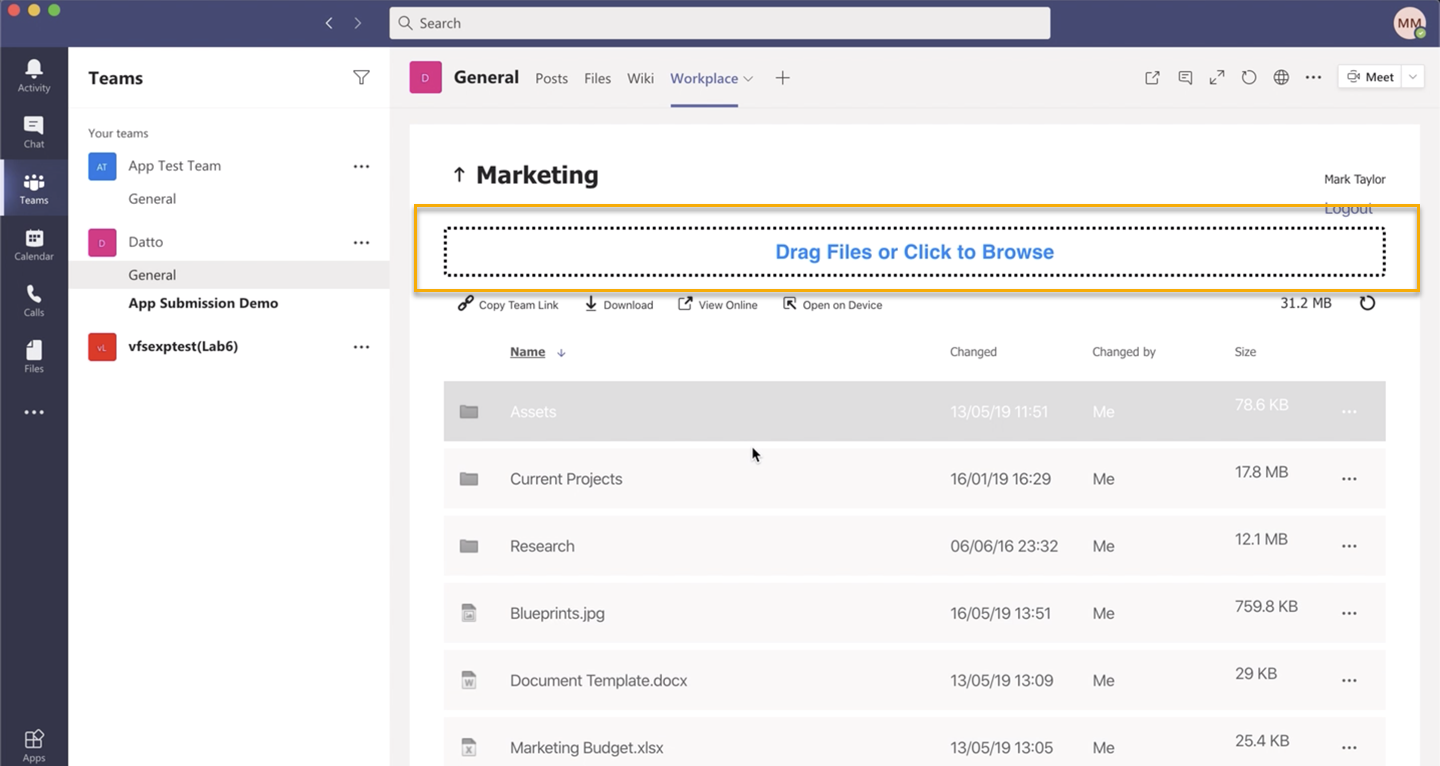Switch to the Files tab

pos(597,78)
